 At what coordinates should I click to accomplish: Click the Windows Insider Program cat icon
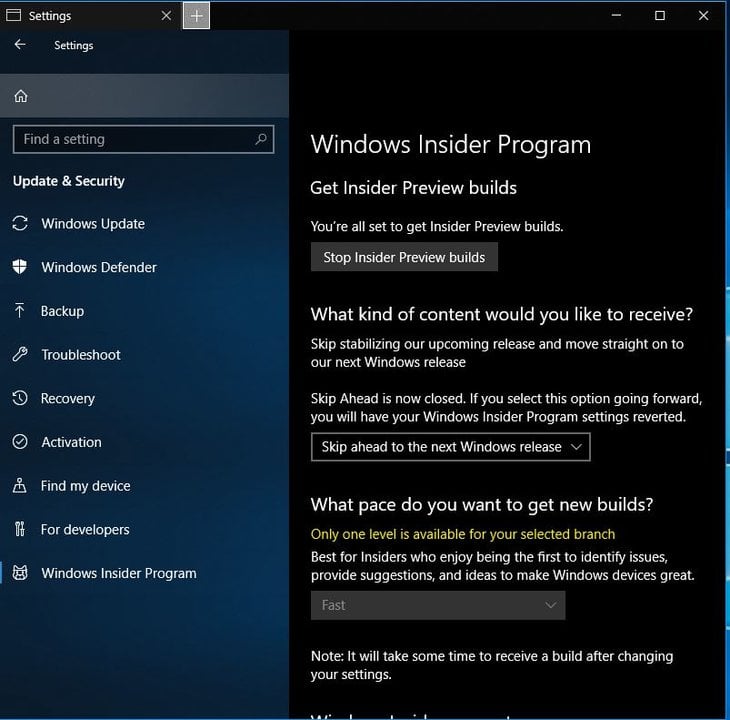(20, 573)
